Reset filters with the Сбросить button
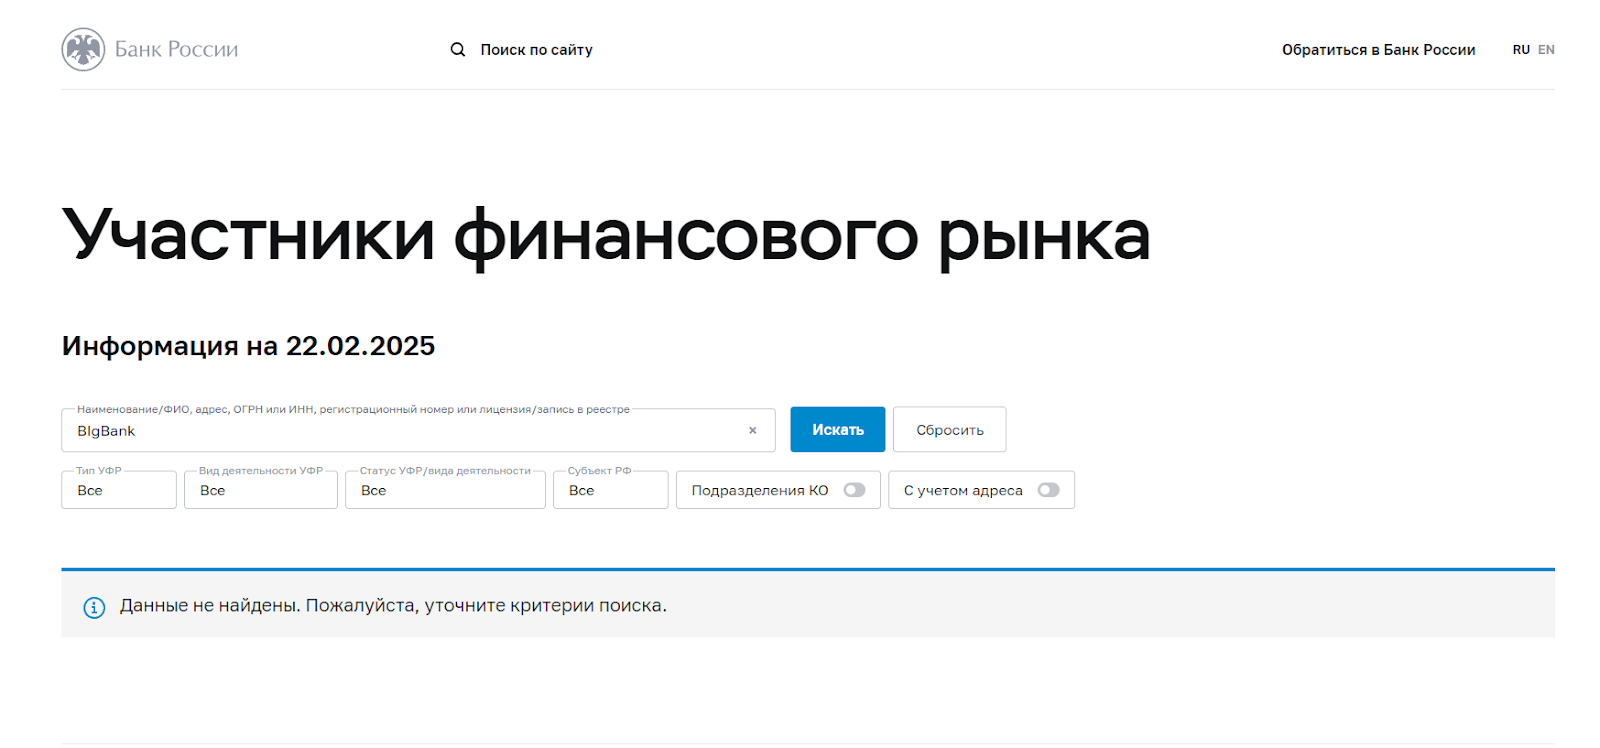This screenshot has height=748, width=1600. (950, 430)
